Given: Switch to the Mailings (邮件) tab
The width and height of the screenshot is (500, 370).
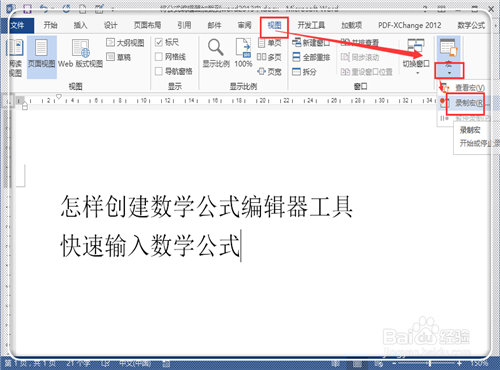Looking at the screenshot, I should (x=214, y=25).
